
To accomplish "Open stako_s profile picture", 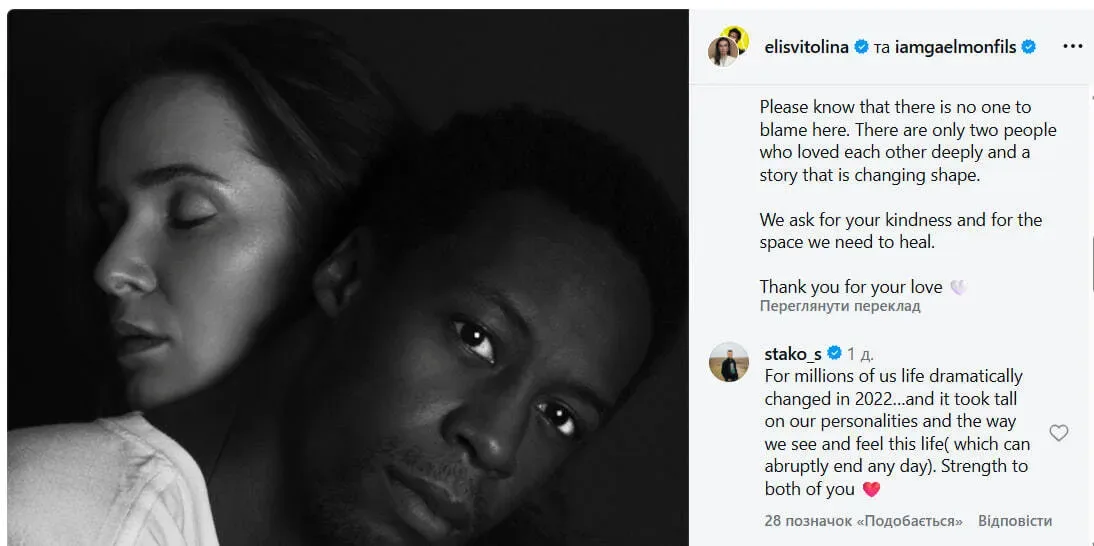I will click(728, 362).
